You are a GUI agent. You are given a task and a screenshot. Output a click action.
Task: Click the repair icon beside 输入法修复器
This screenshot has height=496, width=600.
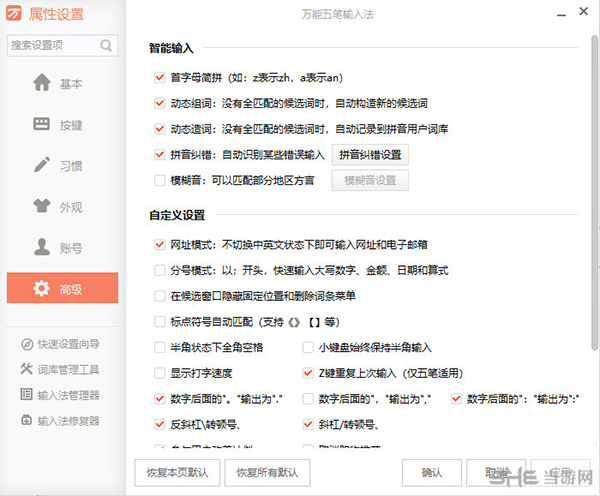26,420
